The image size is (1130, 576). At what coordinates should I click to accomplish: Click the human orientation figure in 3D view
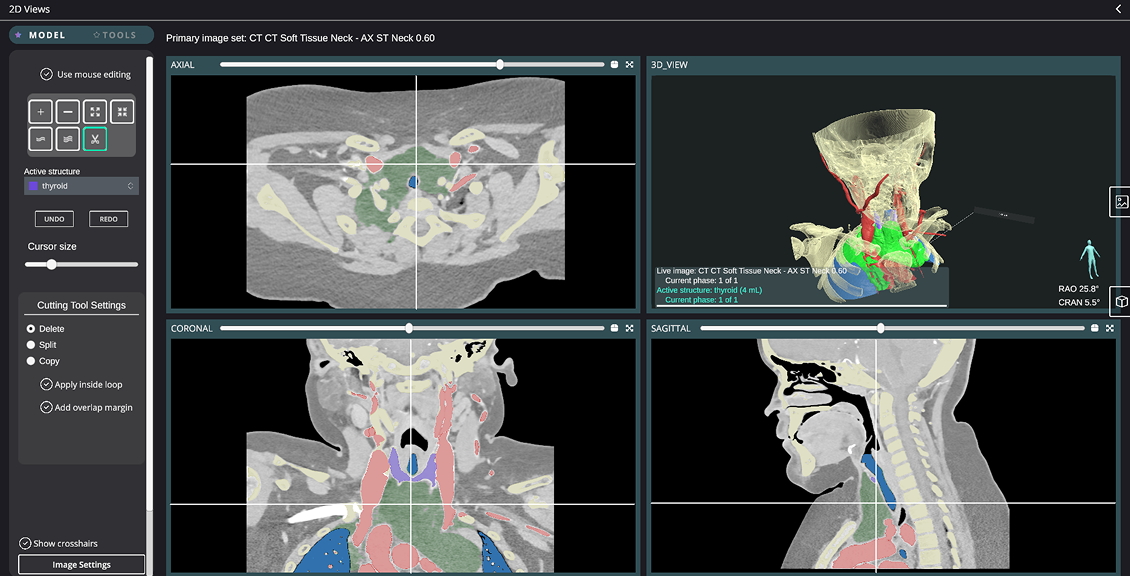pos(1090,260)
